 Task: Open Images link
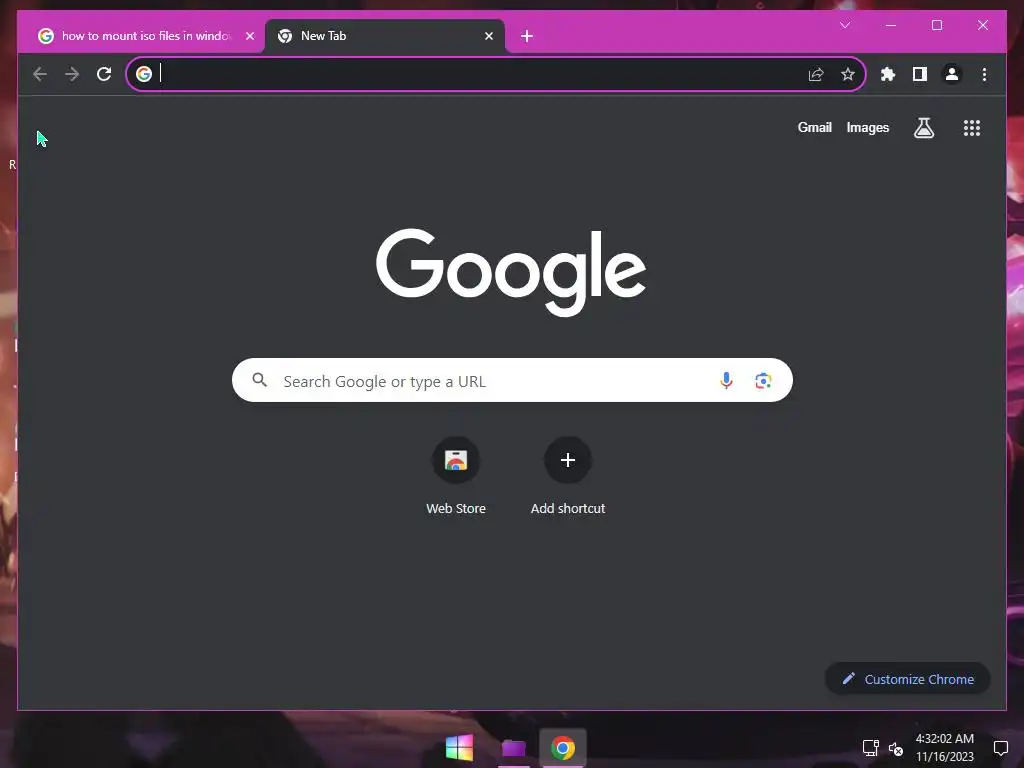(x=867, y=128)
